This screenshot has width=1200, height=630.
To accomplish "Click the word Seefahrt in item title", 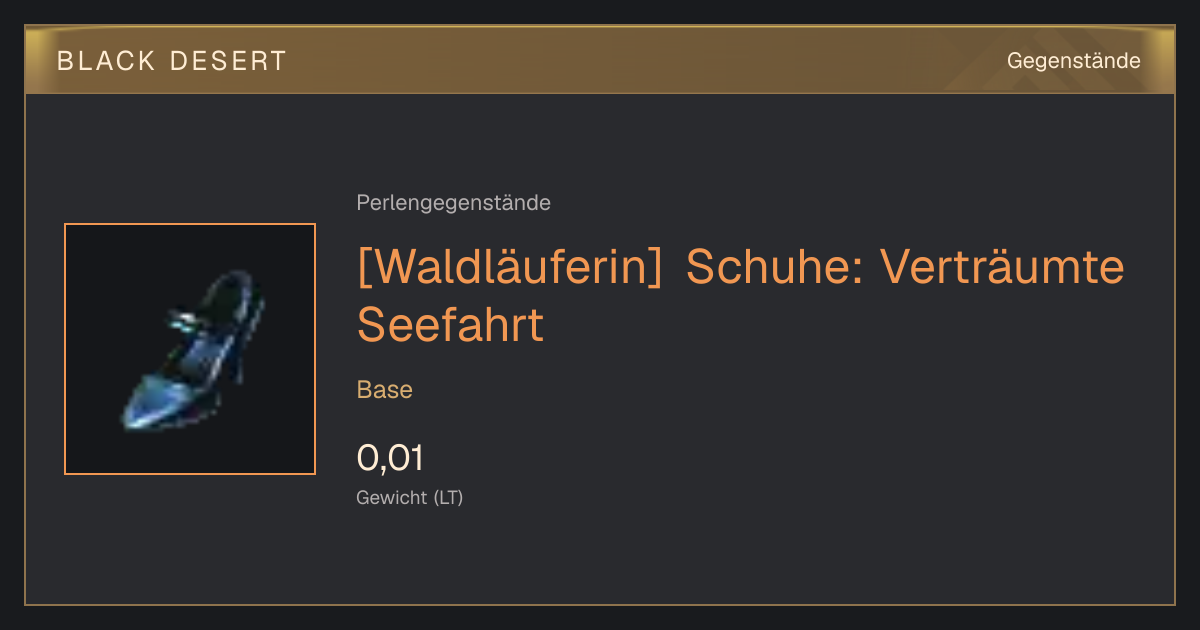I will [x=450, y=324].
